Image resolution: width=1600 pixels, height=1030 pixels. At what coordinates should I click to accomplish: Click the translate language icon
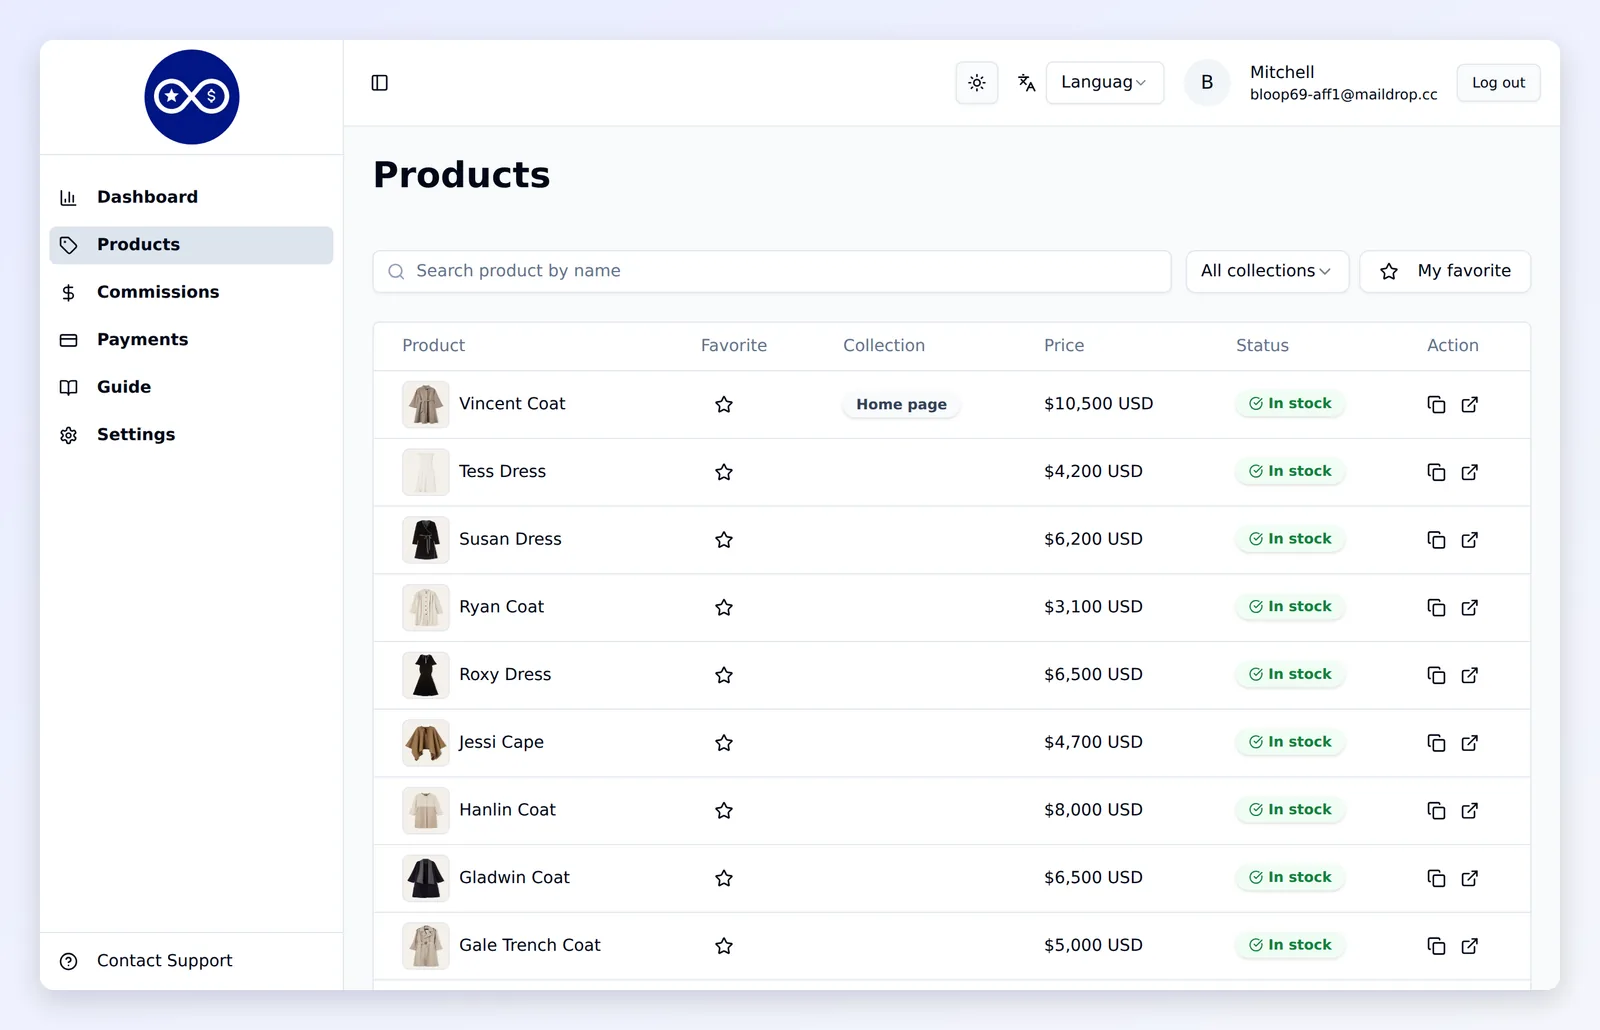coord(1026,83)
